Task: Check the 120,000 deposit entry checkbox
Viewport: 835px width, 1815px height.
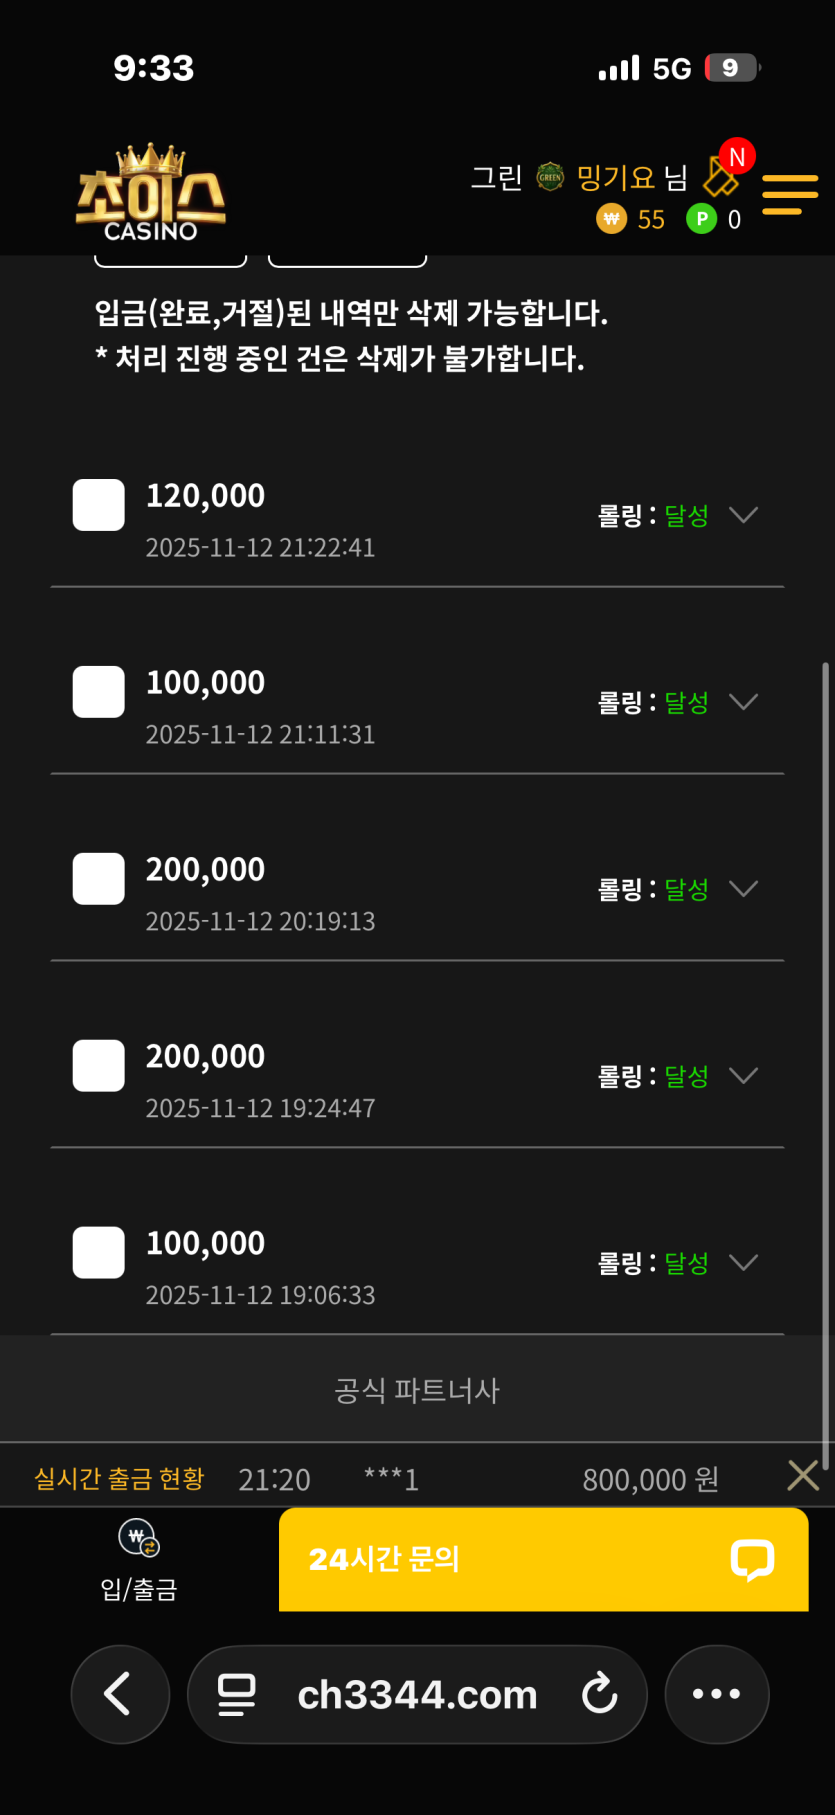Action: (x=99, y=505)
